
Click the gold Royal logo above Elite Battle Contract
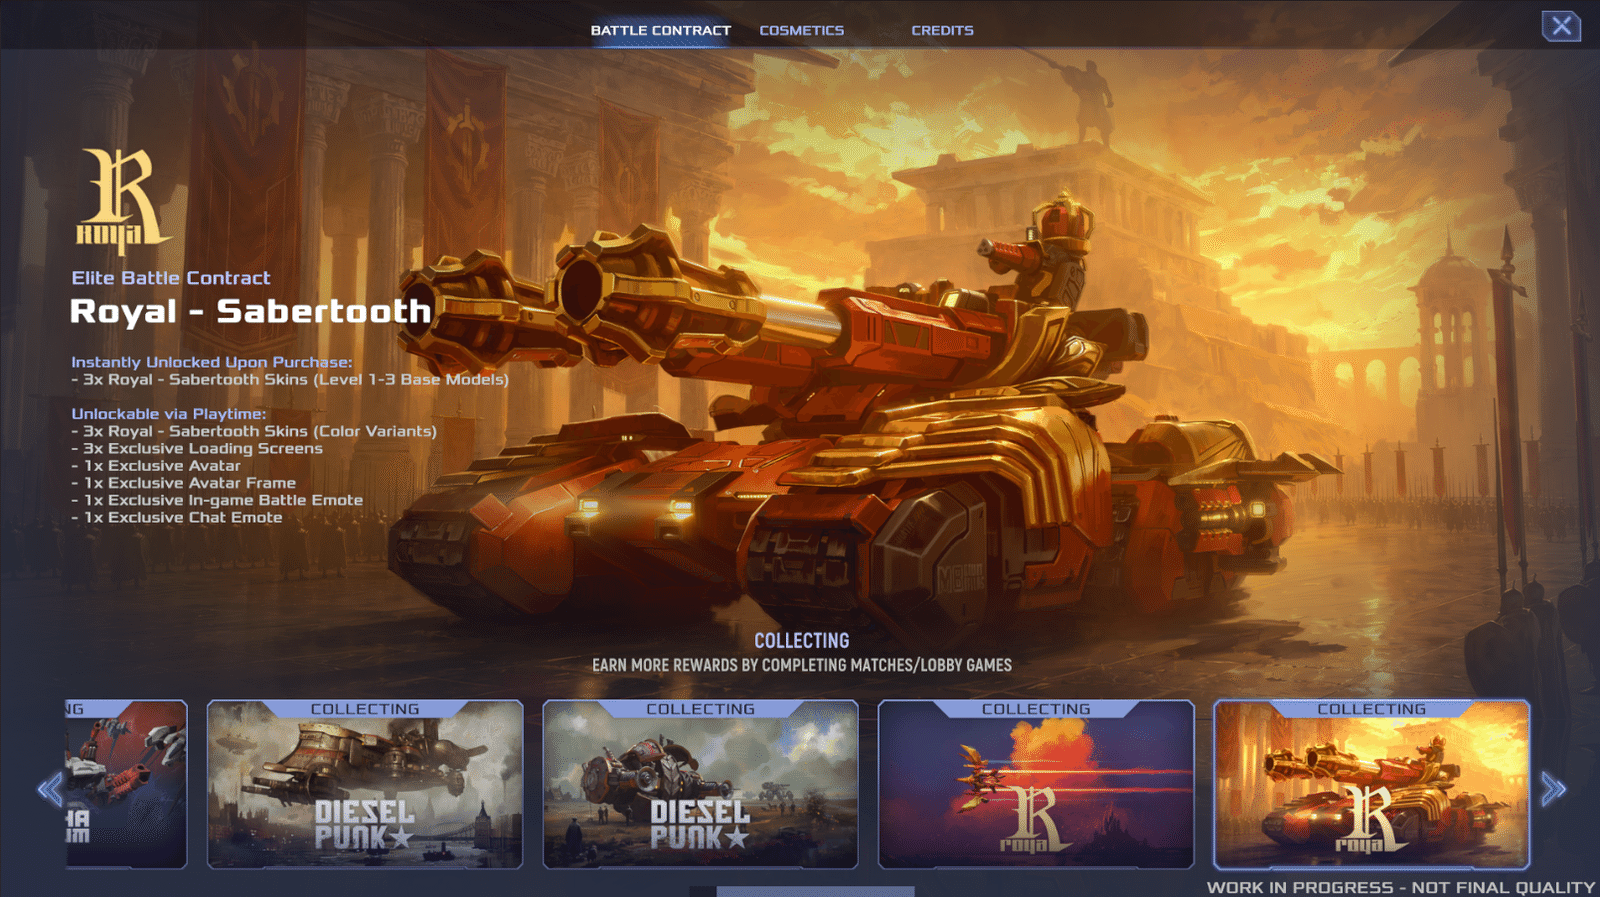tap(123, 200)
